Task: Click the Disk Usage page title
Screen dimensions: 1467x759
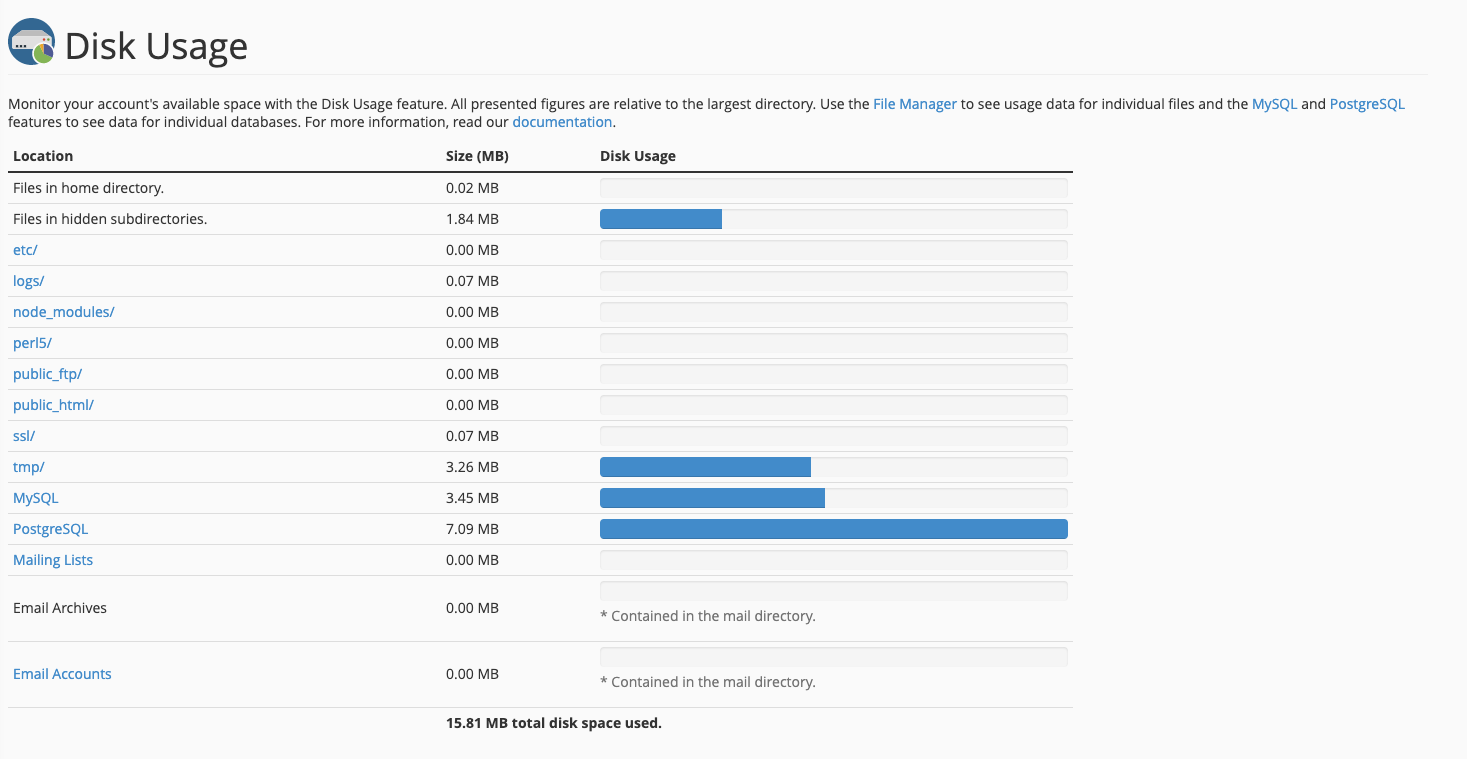Action: (x=156, y=46)
